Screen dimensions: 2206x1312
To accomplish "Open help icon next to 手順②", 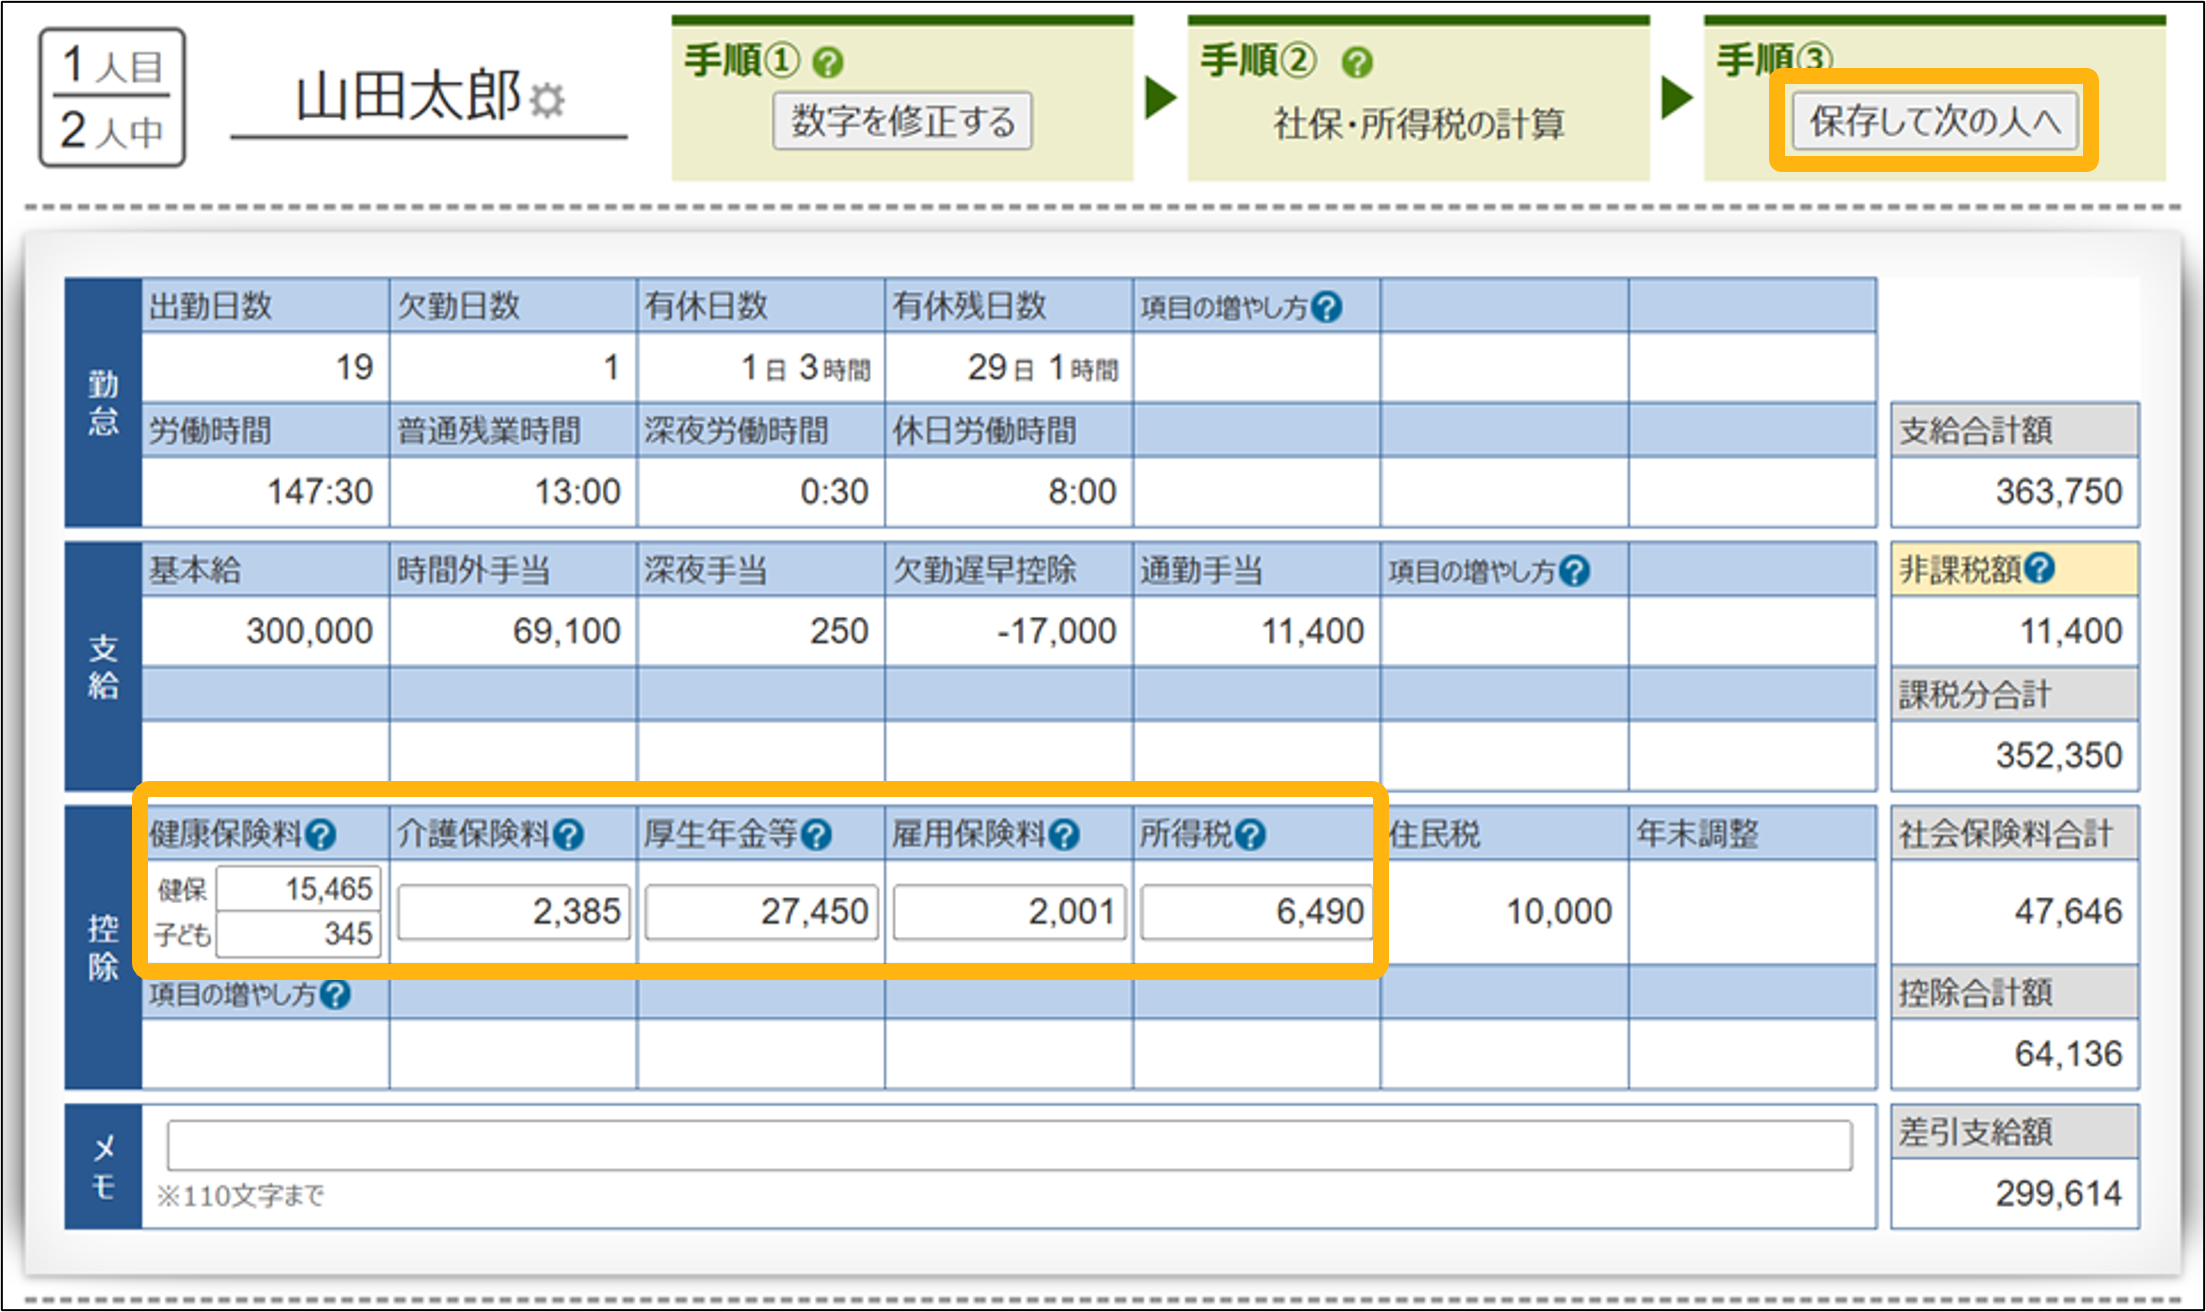I will 1357,63.
